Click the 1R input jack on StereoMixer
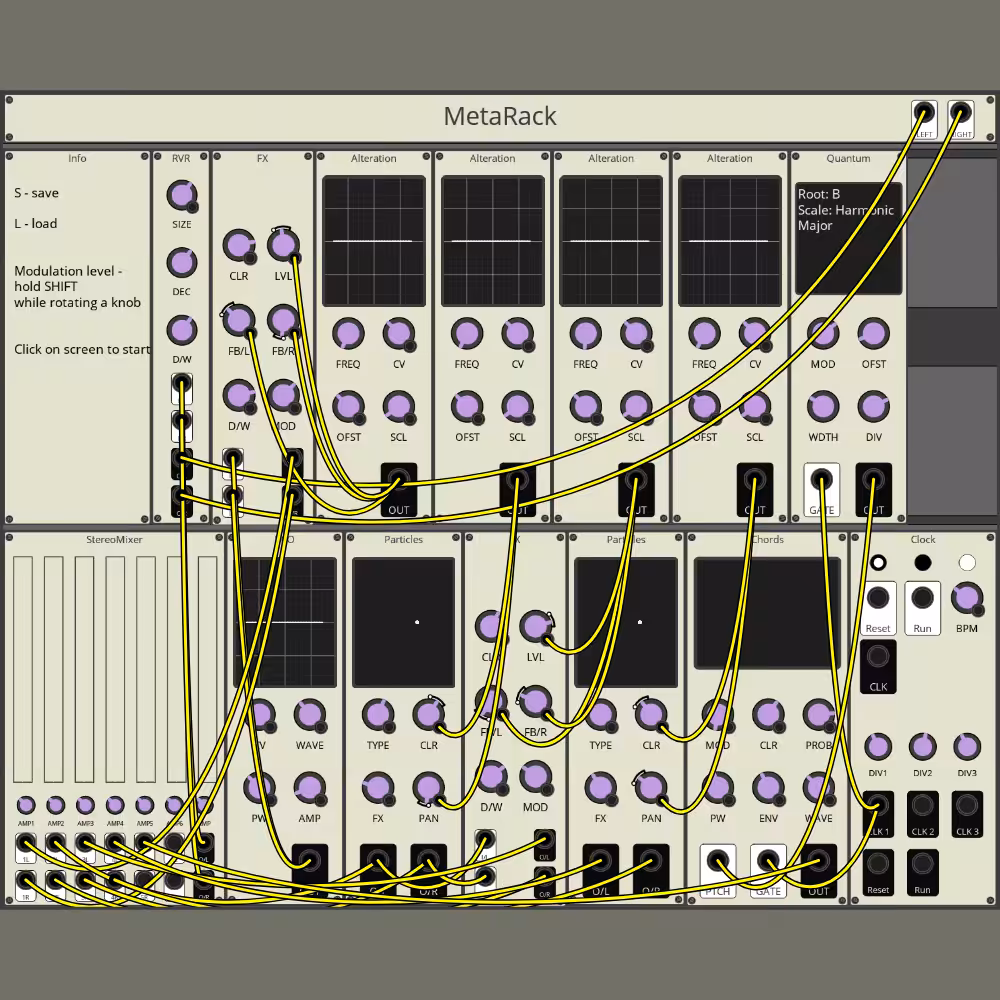The image size is (1000, 1000). pos(26,881)
